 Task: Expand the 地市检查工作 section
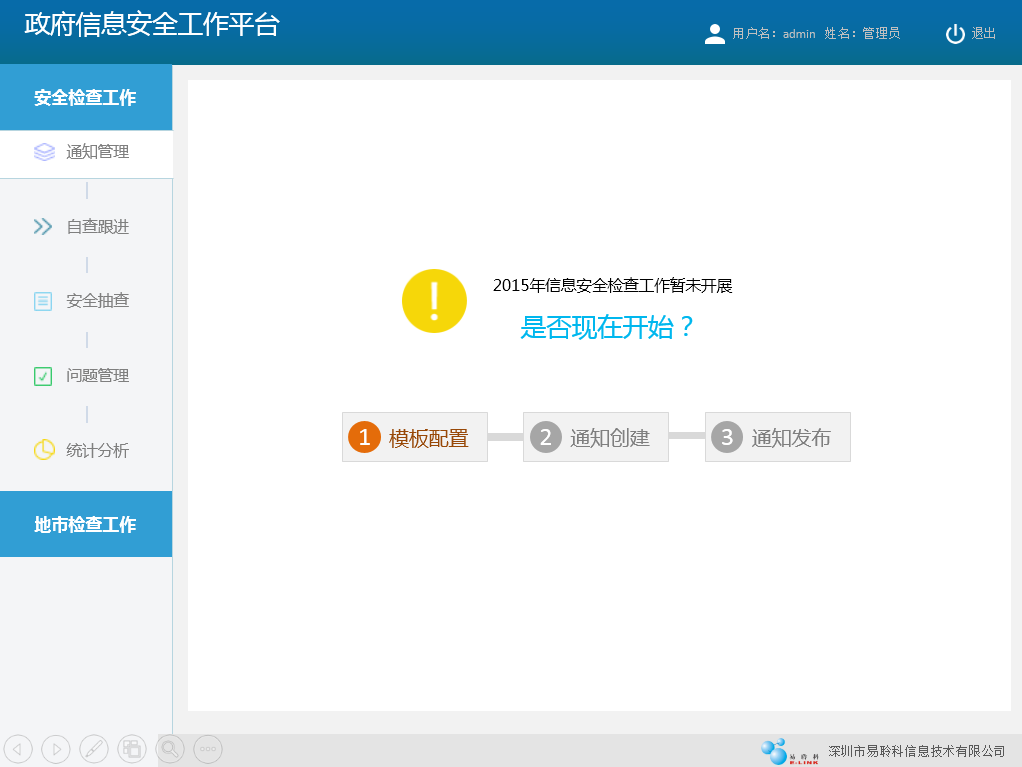86,524
